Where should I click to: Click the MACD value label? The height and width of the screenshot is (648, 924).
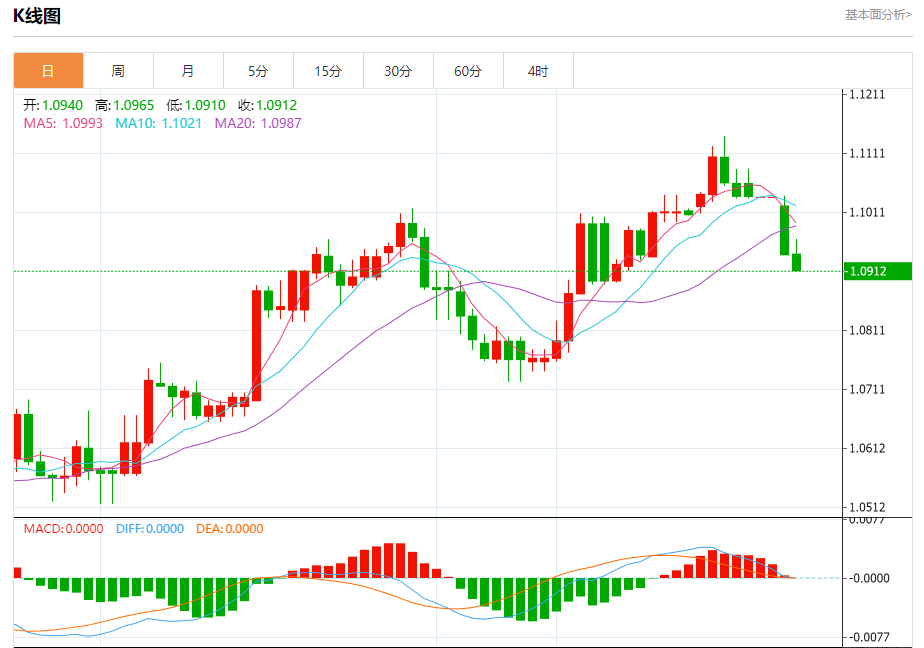coord(64,528)
